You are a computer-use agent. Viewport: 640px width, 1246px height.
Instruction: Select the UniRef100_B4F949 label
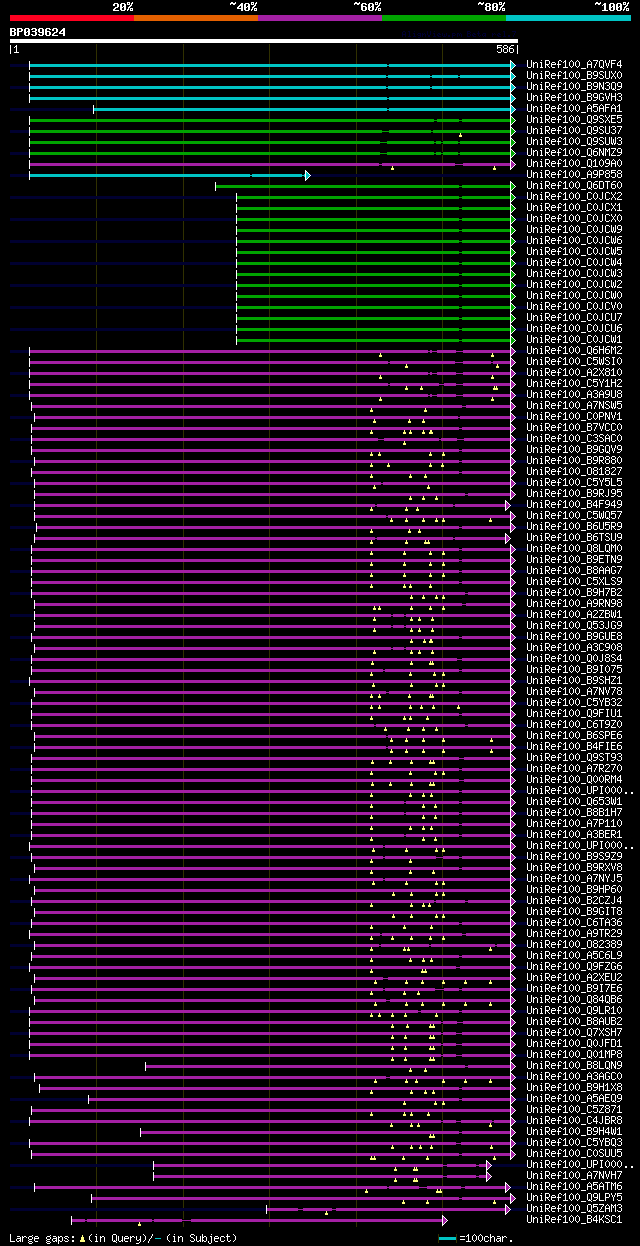574,504
